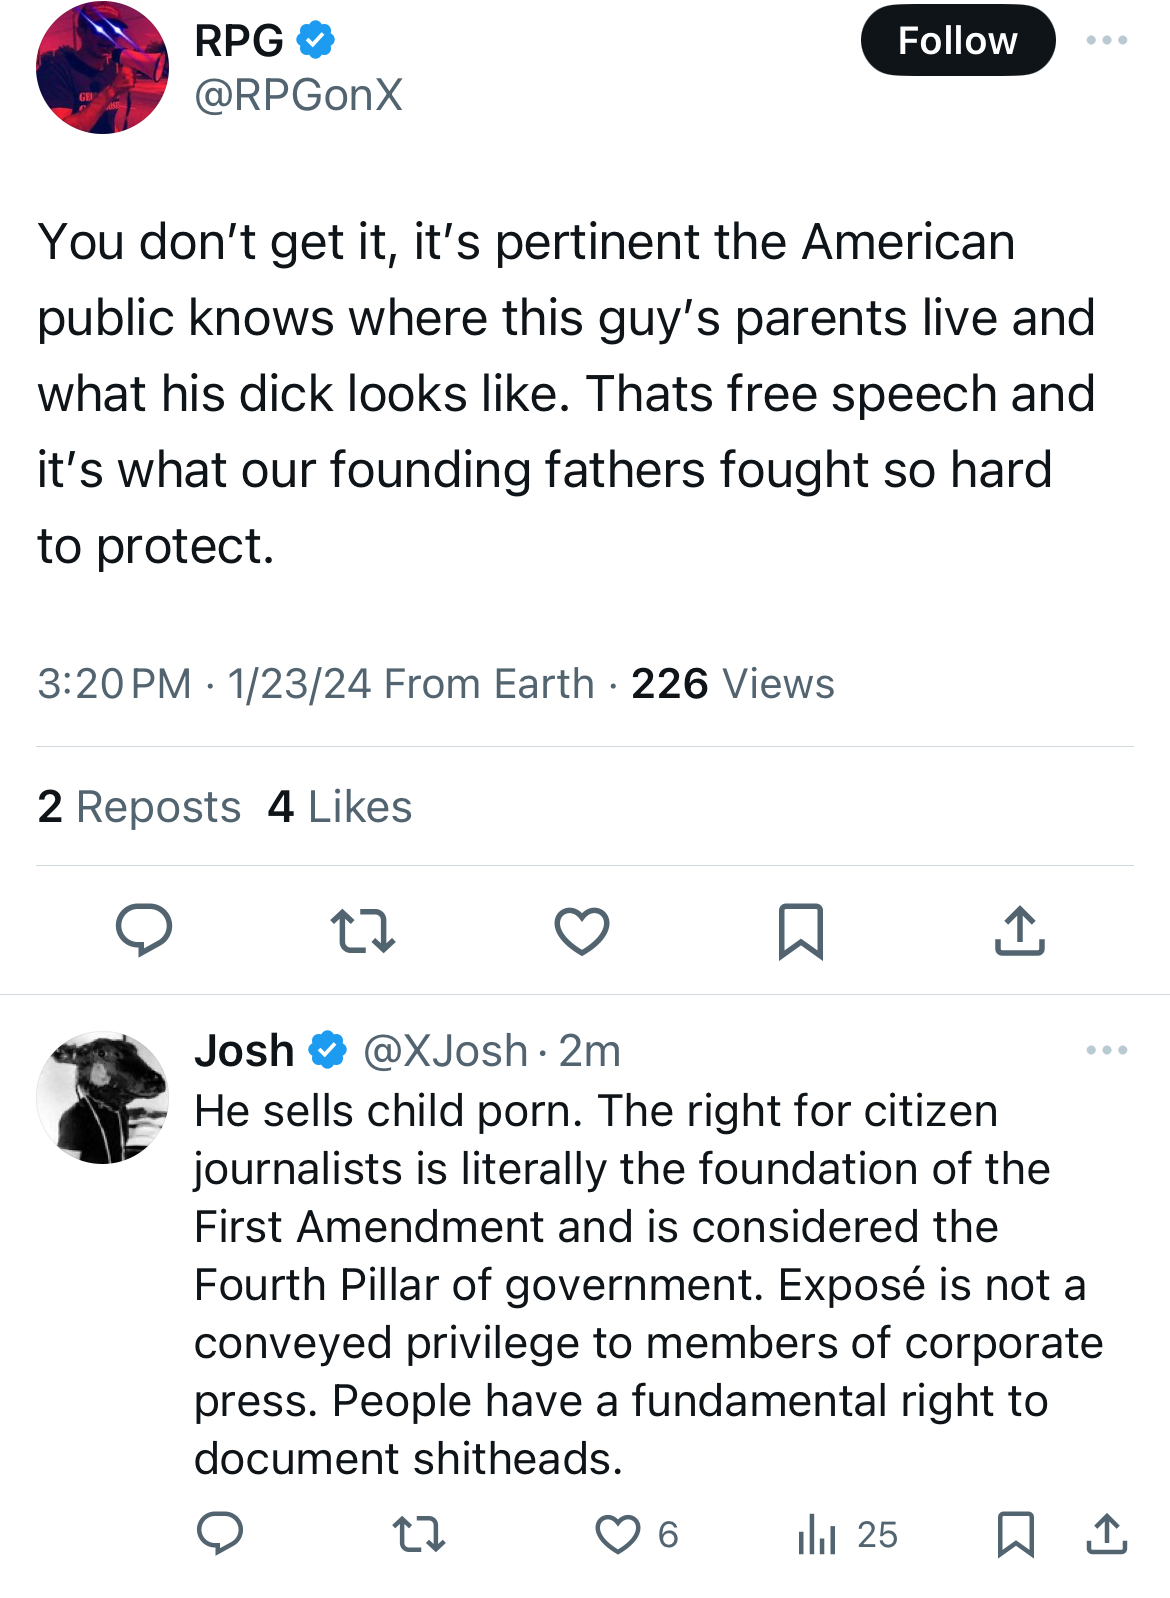Share Josh's reply

[x=1107, y=1534]
